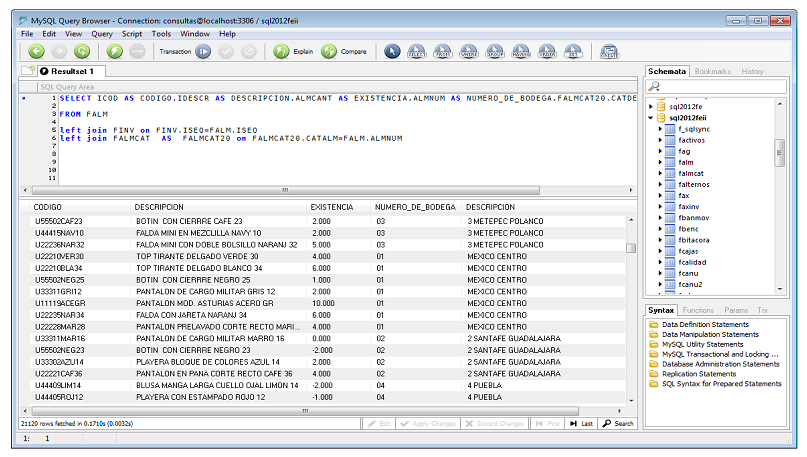The height and width of the screenshot is (457, 807).
Task: Expand the fcalidad table node
Action: tap(660, 262)
